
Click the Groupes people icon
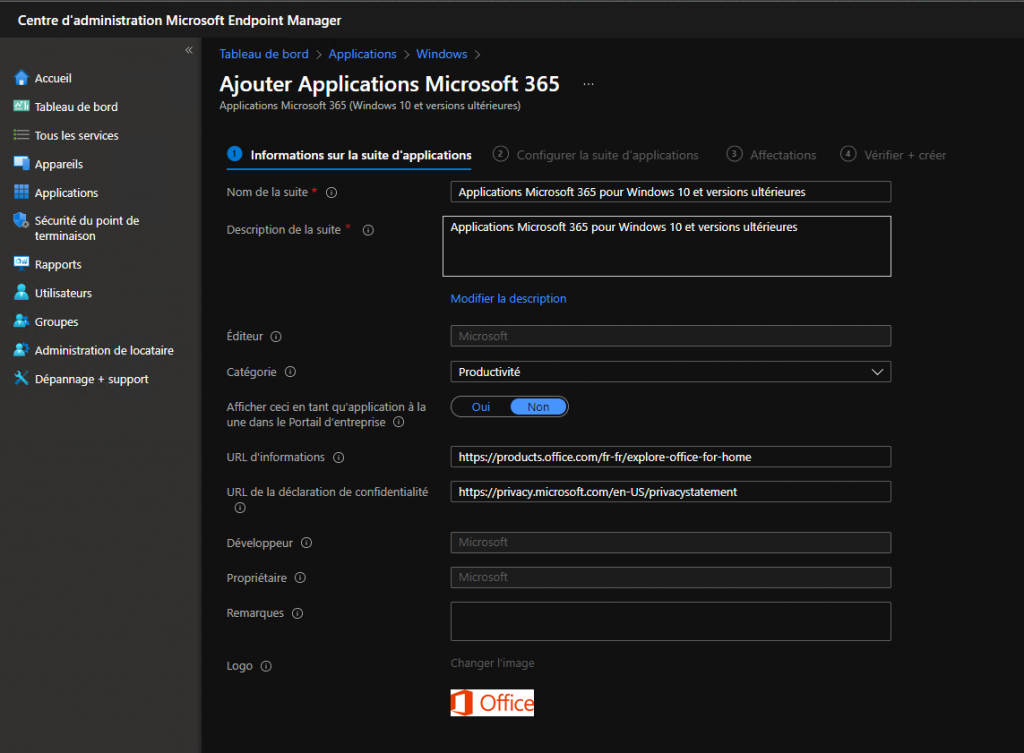coord(22,321)
